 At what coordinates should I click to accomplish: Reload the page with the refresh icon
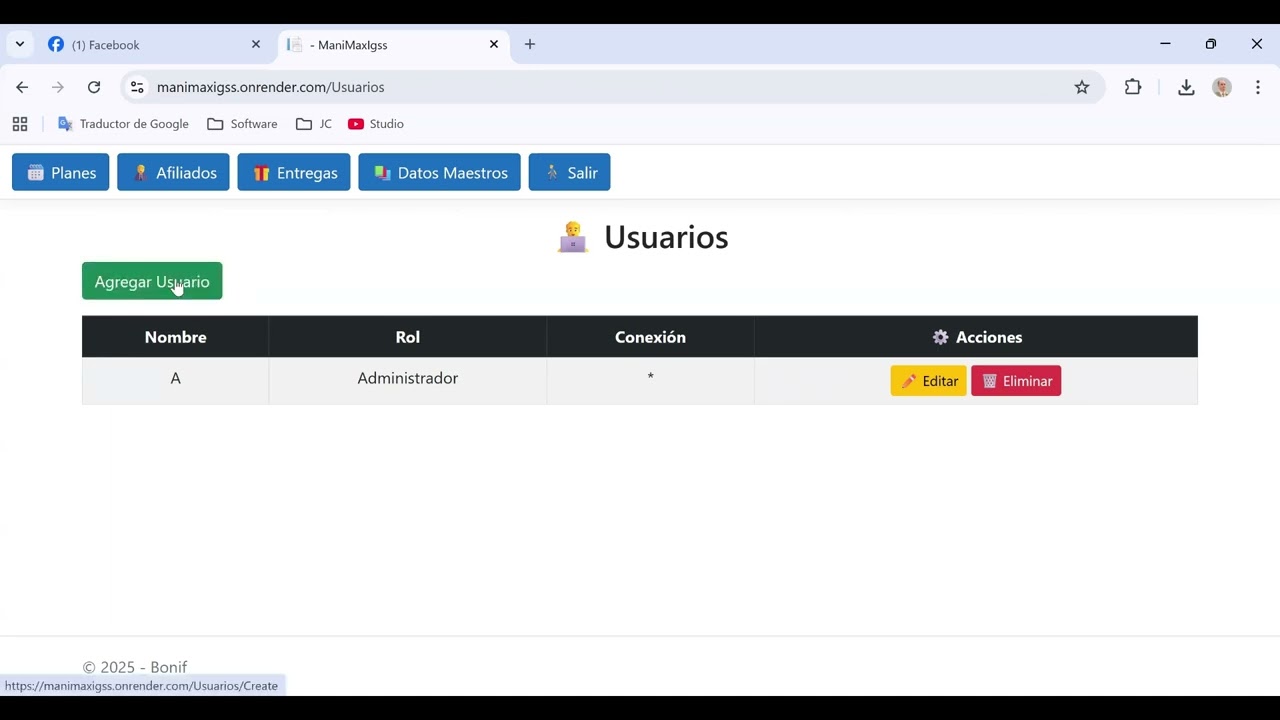point(94,87)
